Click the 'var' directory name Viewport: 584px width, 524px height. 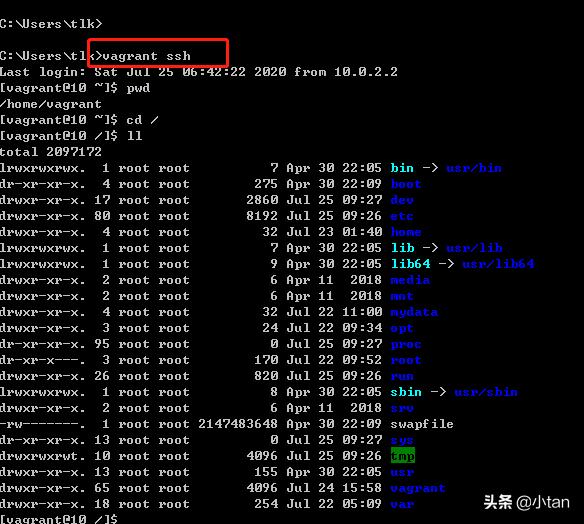pos(402,504)
